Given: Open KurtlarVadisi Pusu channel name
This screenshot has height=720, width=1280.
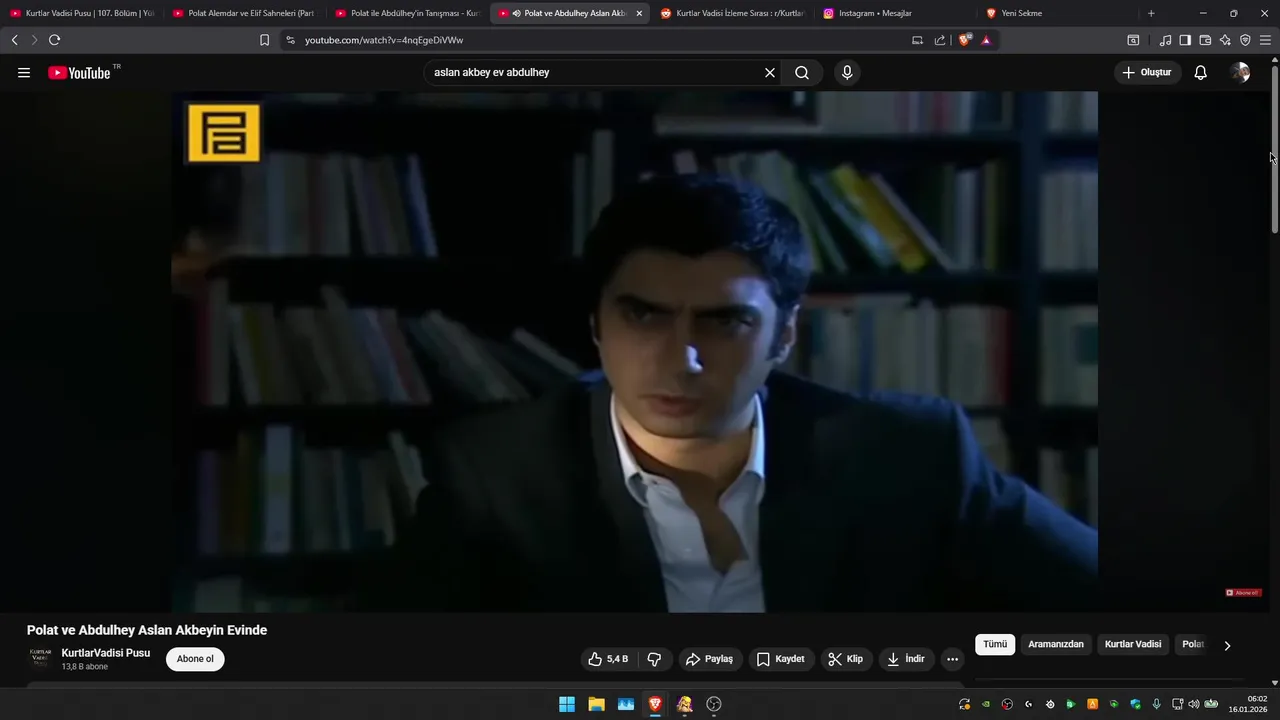Looking at the screenshot, I should 106,653.
